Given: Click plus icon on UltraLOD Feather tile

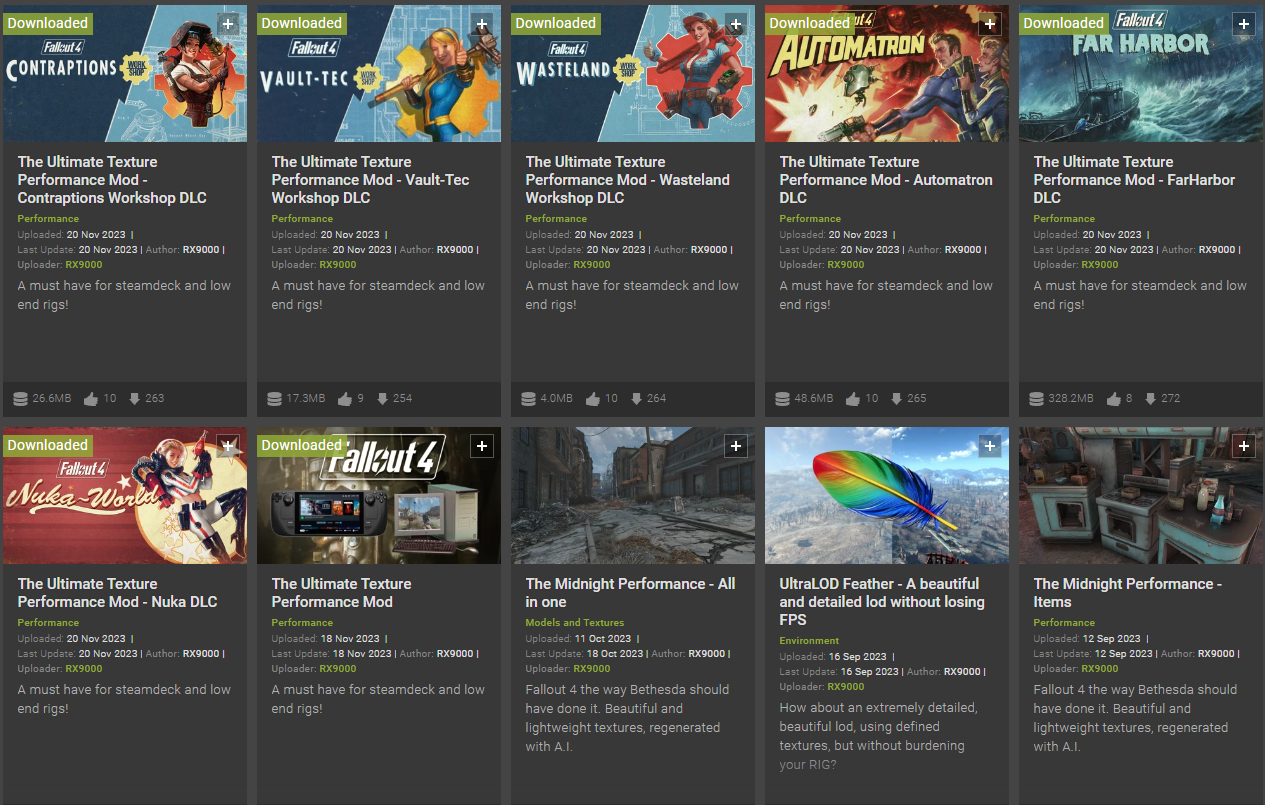Looking at the screenshot, I should [990, 446].
